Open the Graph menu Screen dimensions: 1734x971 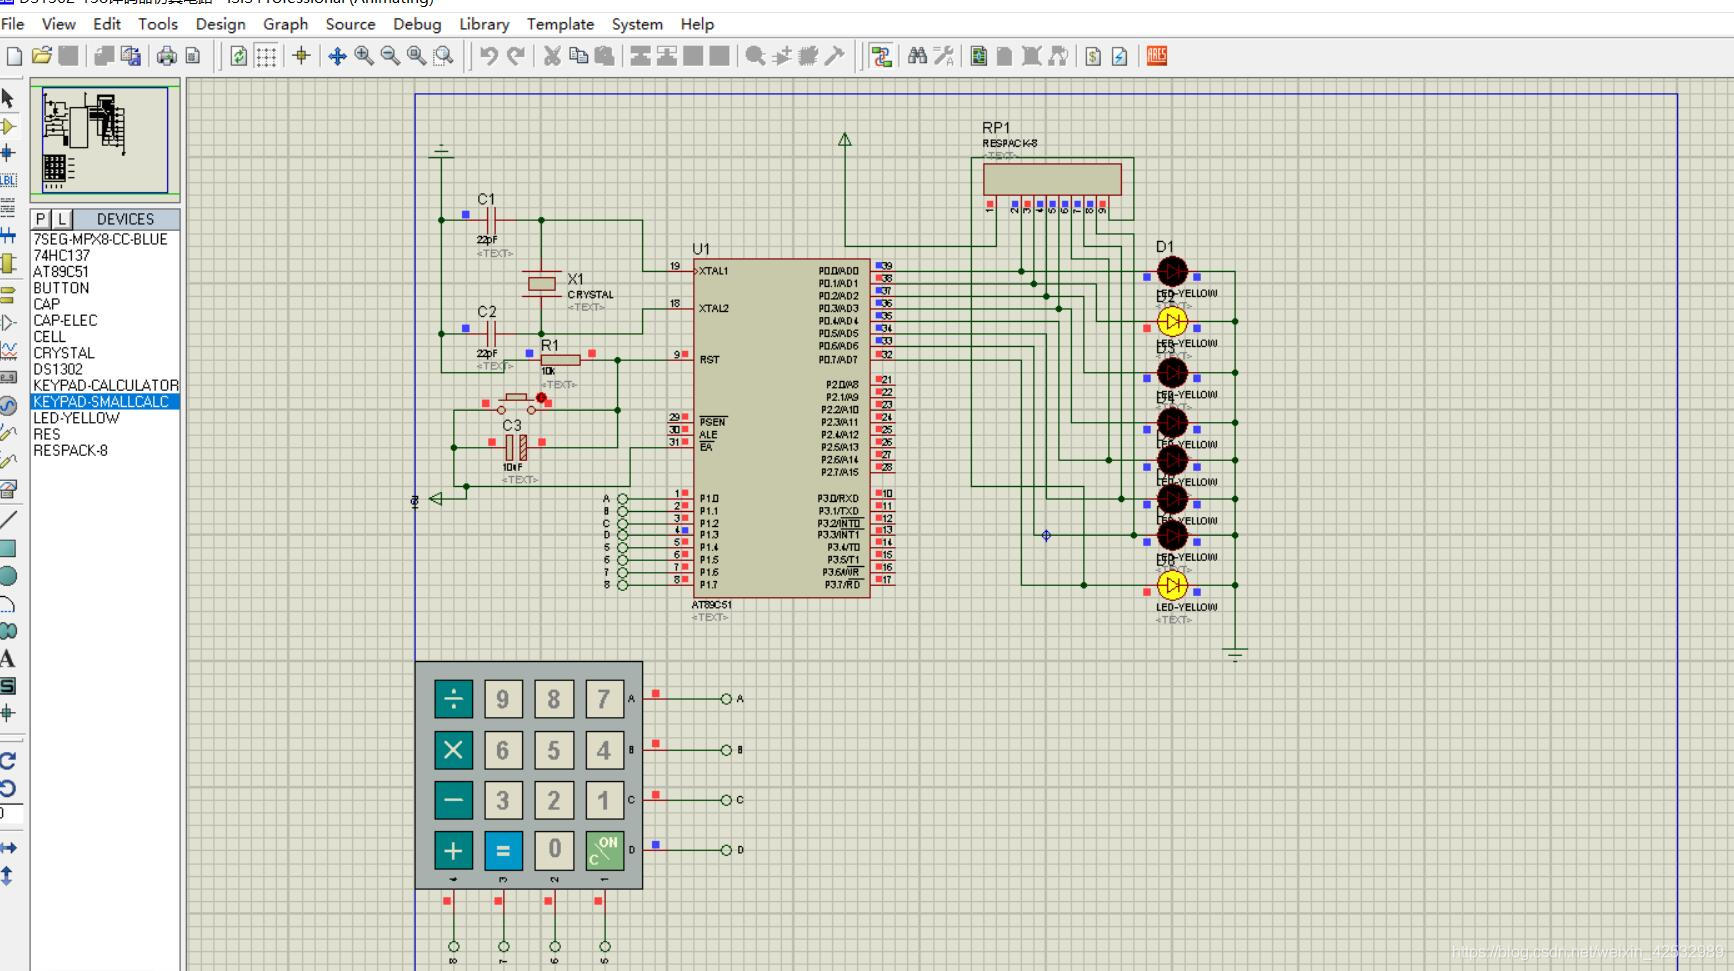(285, 24)
